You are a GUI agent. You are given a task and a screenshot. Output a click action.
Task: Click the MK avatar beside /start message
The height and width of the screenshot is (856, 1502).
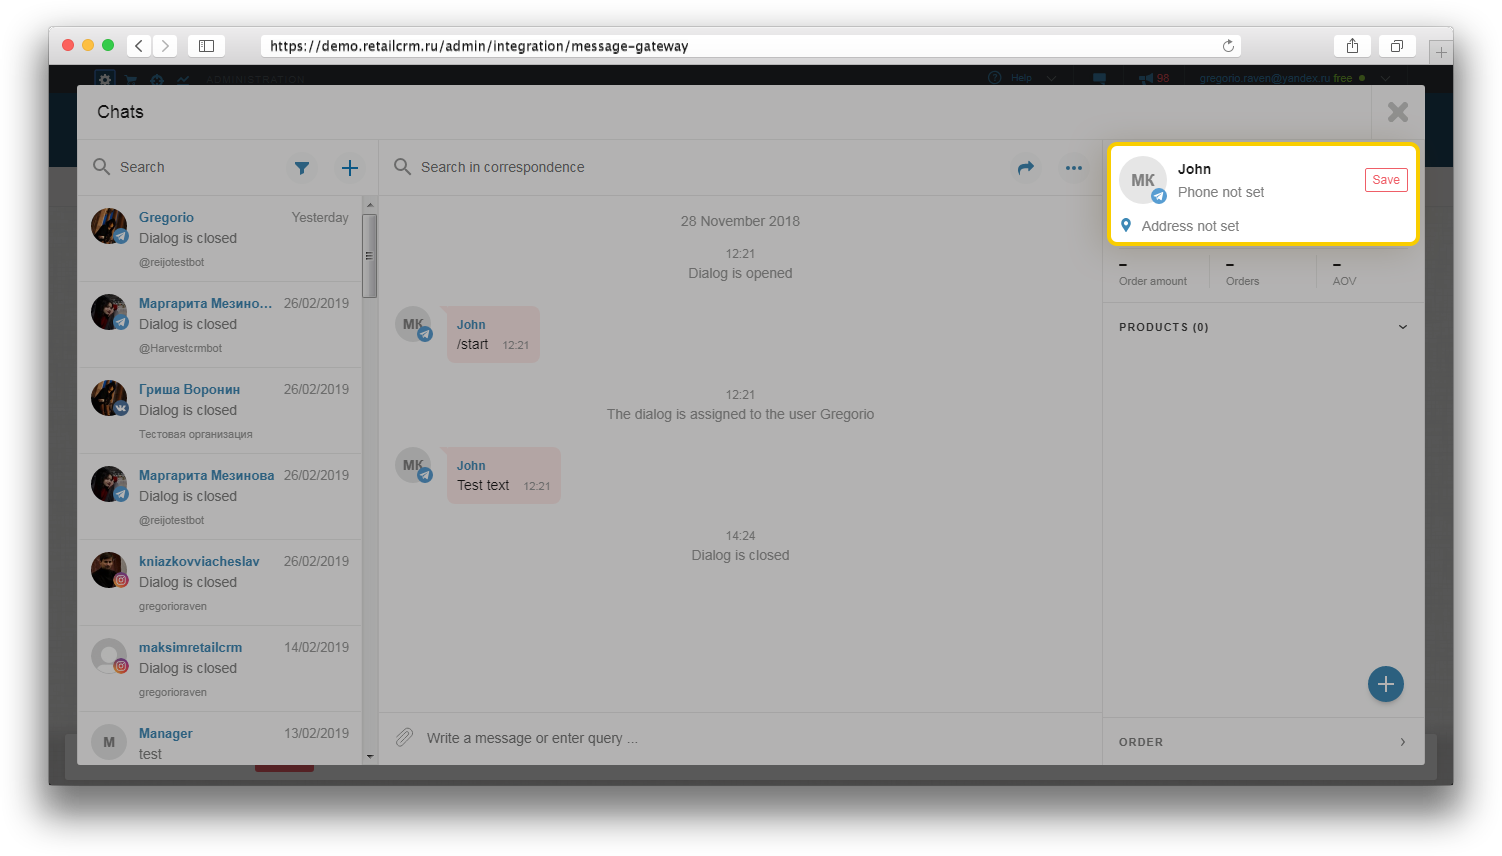413,325
